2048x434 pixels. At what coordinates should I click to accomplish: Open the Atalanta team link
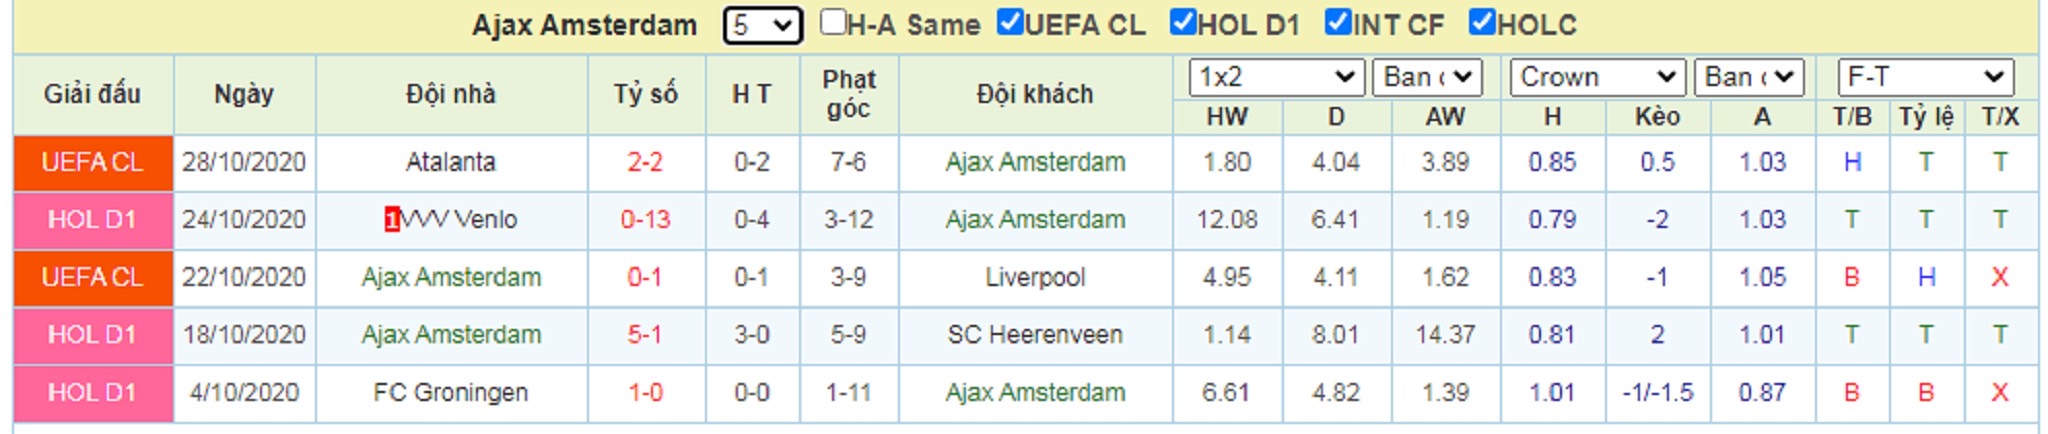click(x=451, y=162)
